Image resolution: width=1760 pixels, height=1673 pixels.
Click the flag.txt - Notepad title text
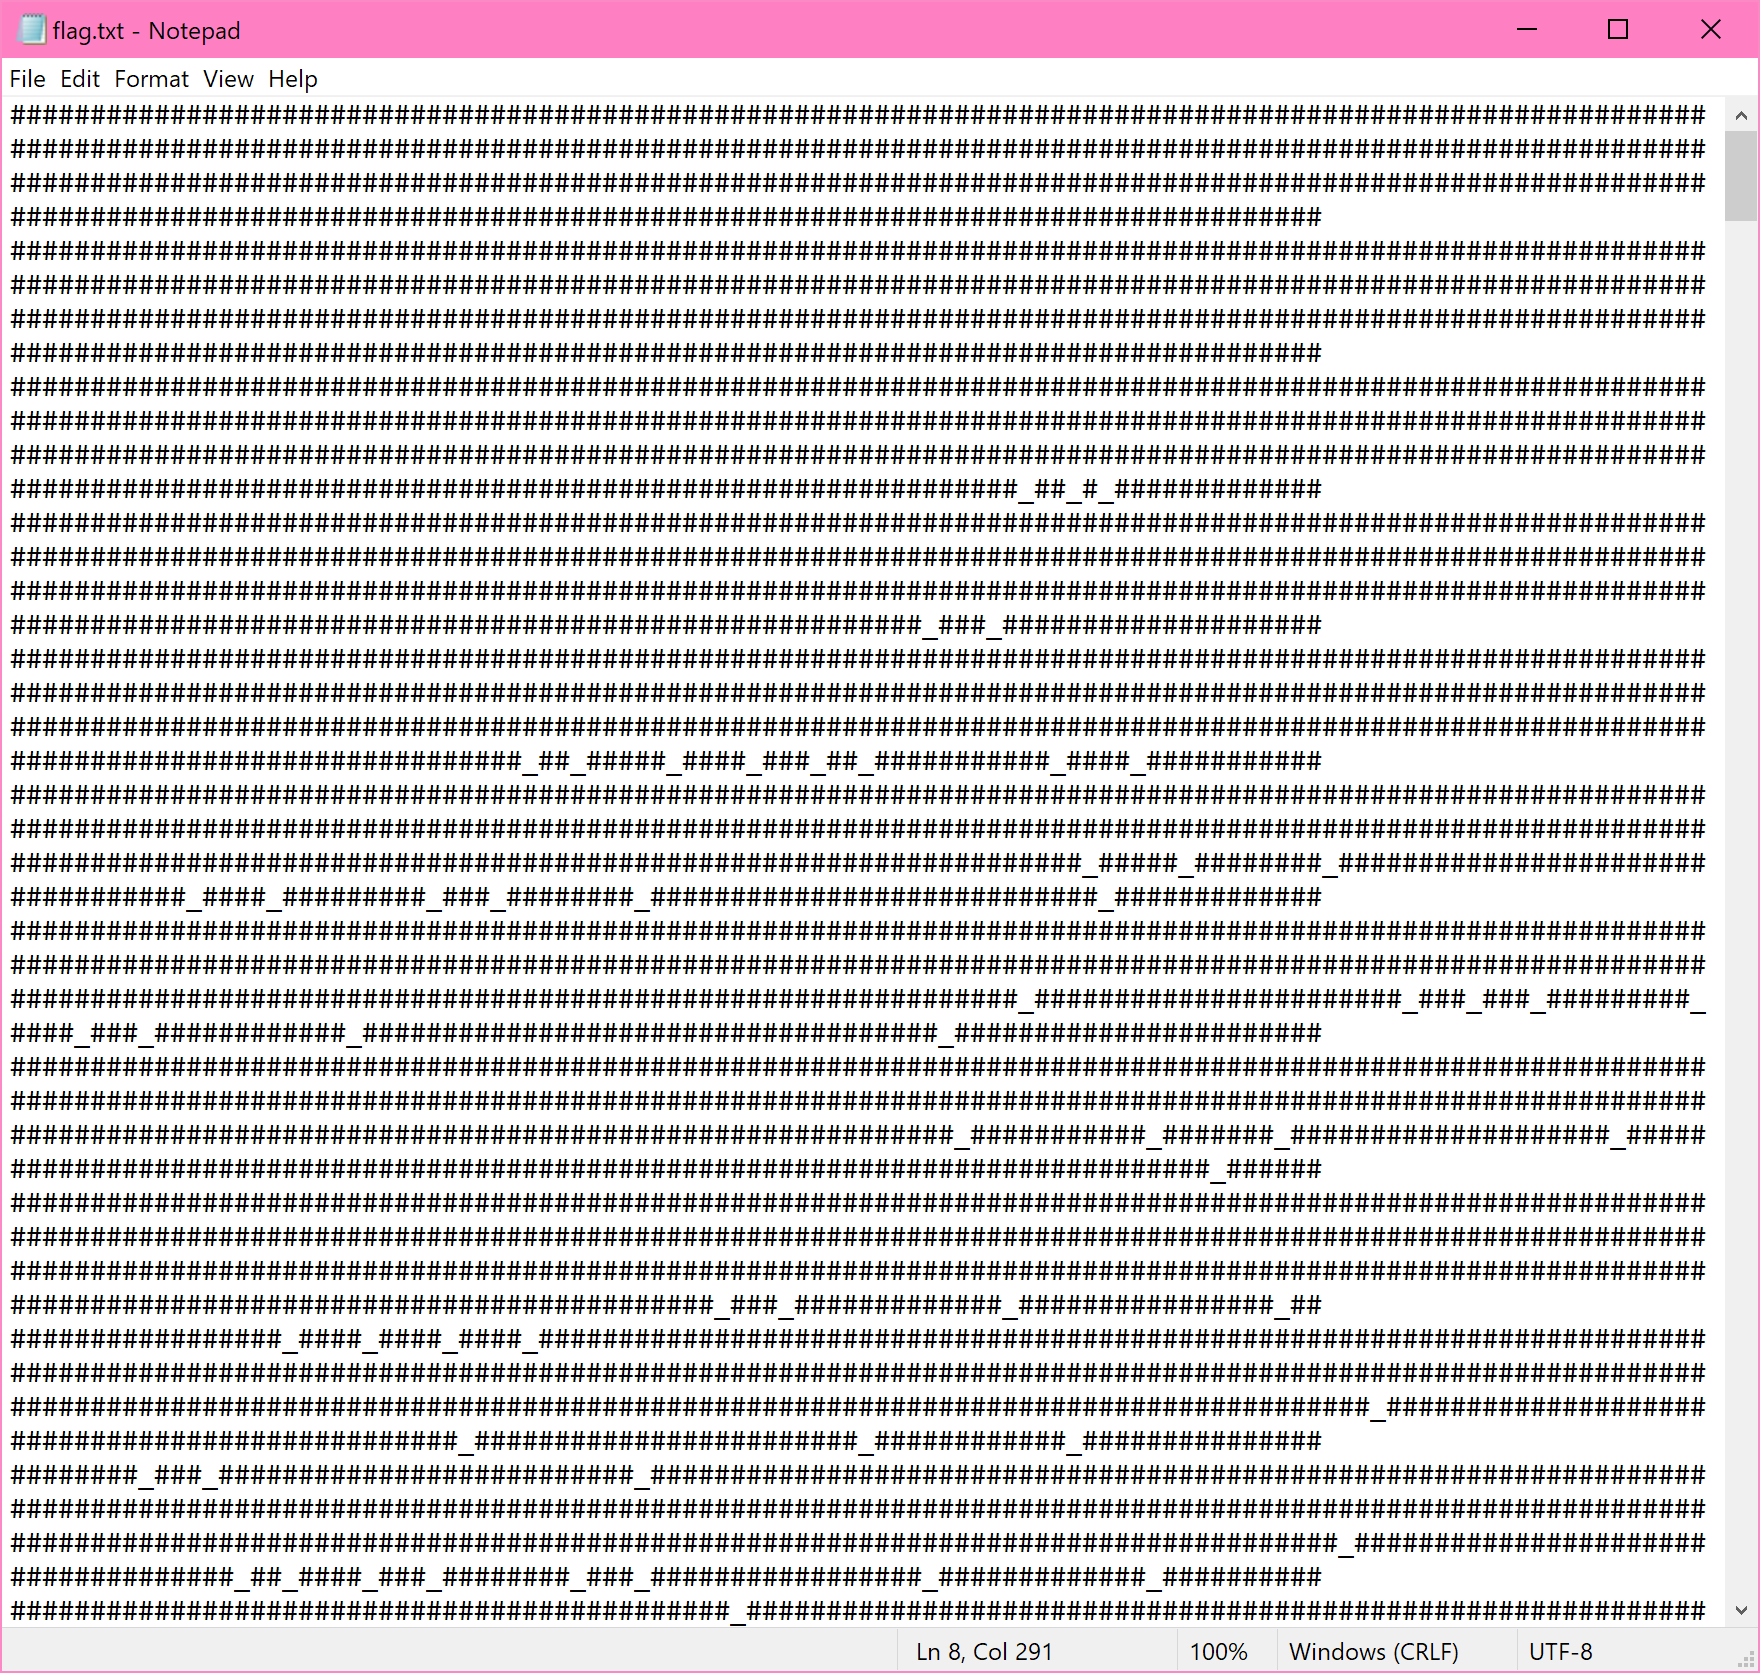pos(146,31)
